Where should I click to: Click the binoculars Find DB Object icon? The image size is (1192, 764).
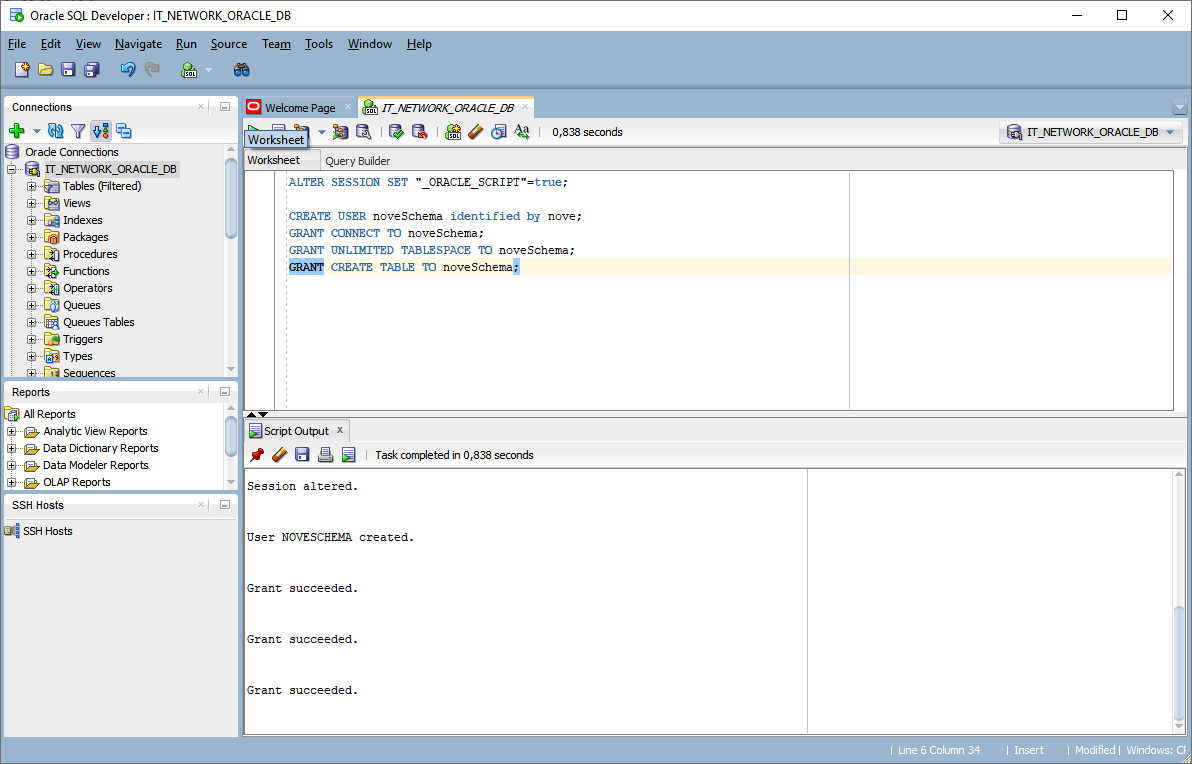coord(241,70)
